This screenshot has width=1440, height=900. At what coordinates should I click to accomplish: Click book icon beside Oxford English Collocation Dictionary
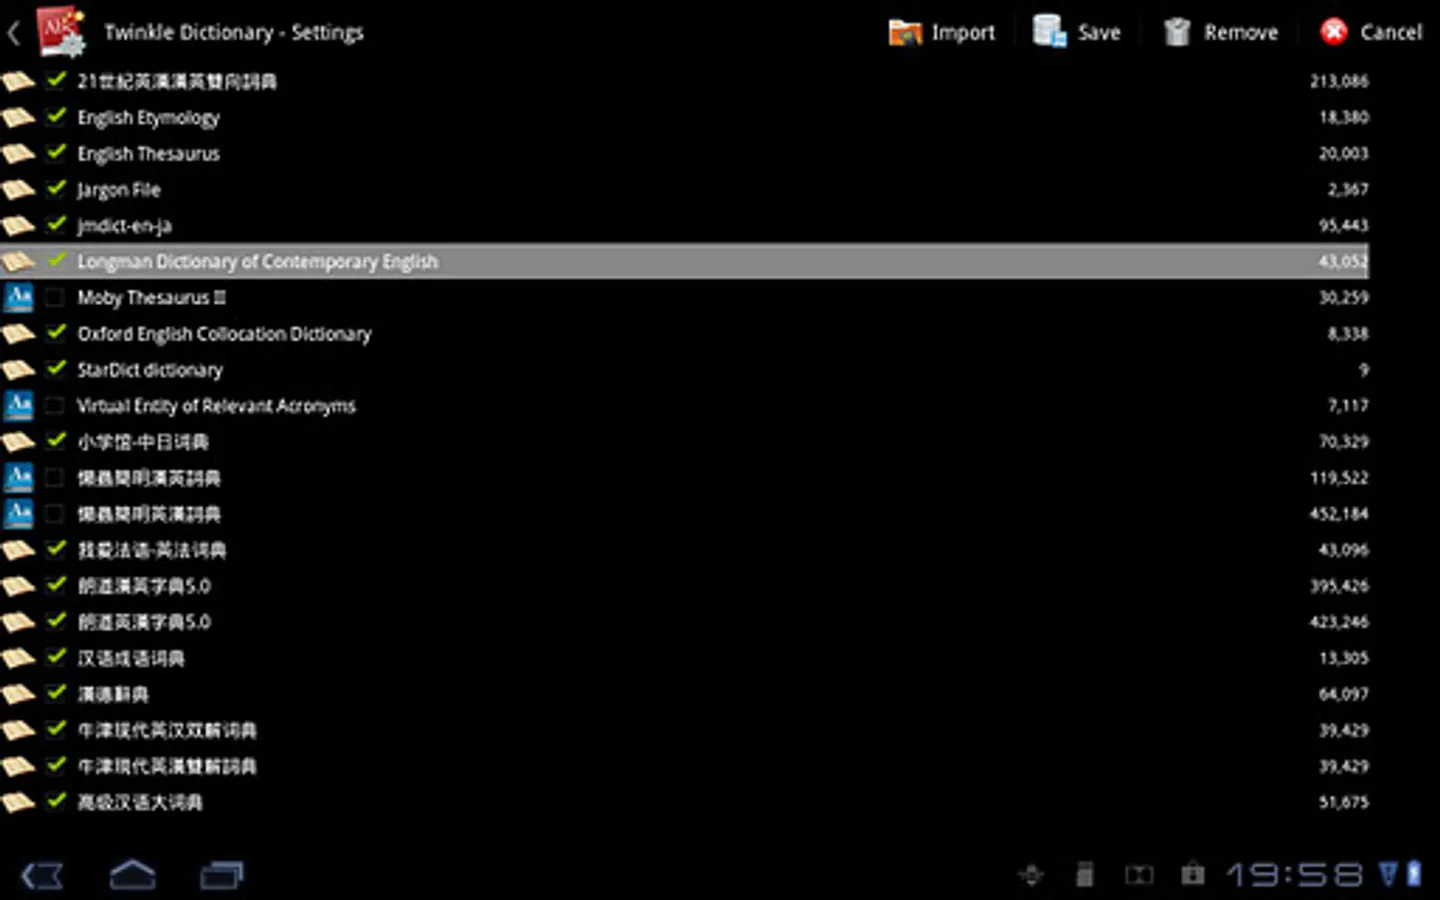pyautogui.click(x=18, y=334)
